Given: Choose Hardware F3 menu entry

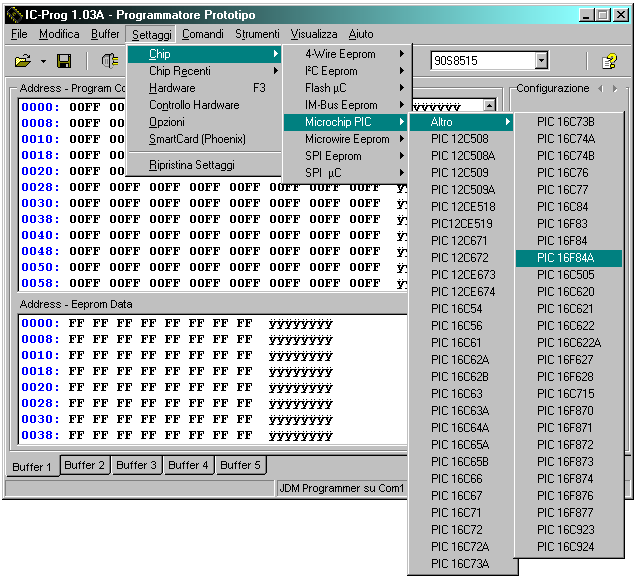Looking at the screenshot, I should (x=204, y=88).
